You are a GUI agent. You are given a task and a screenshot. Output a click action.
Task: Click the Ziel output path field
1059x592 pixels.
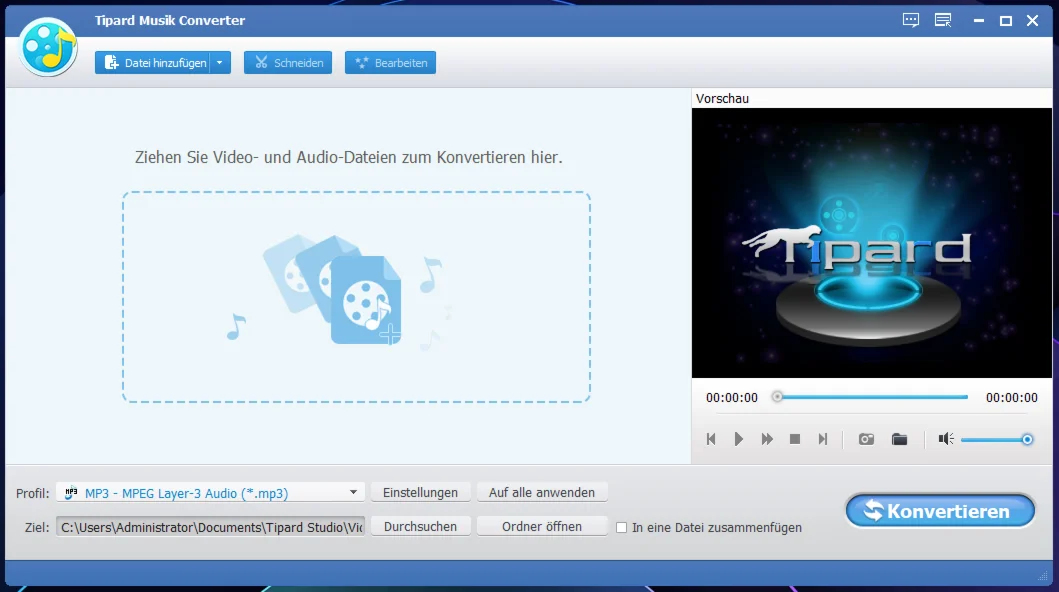tap(210, 527)
